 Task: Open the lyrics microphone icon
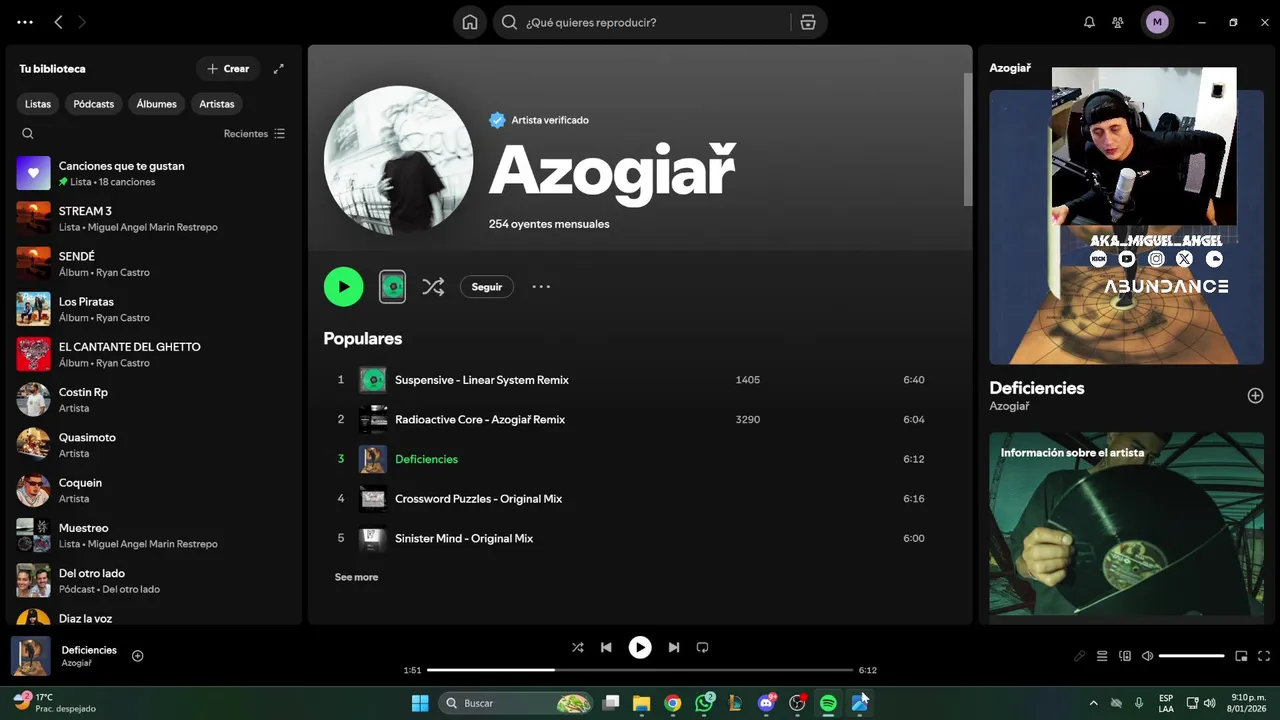[1079, 656]
